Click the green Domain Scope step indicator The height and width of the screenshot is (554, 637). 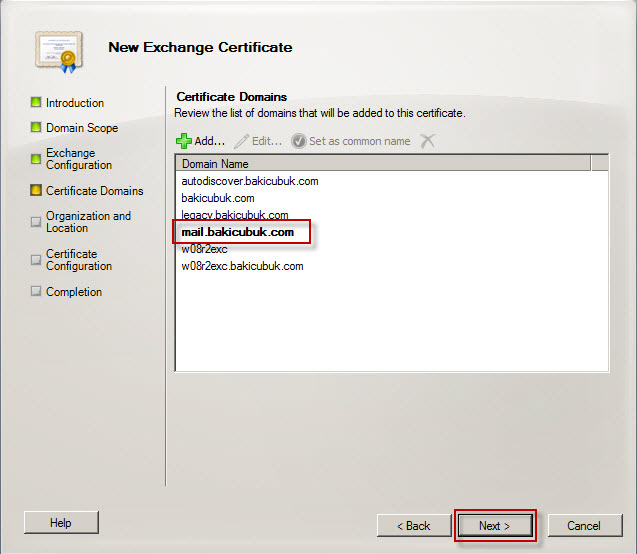click(x=36, y=127)
